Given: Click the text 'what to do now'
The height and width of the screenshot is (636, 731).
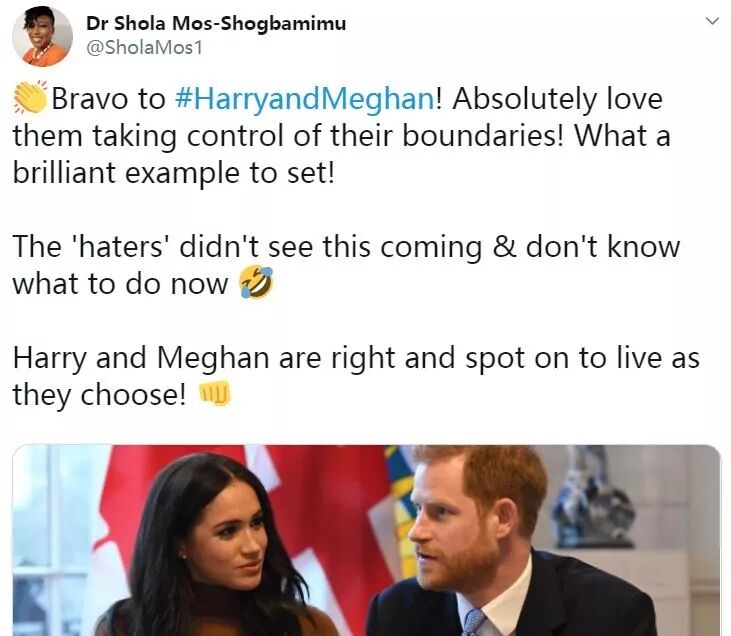Looking at the screenshot, I should pyautogui.click(x=120, y=283).
